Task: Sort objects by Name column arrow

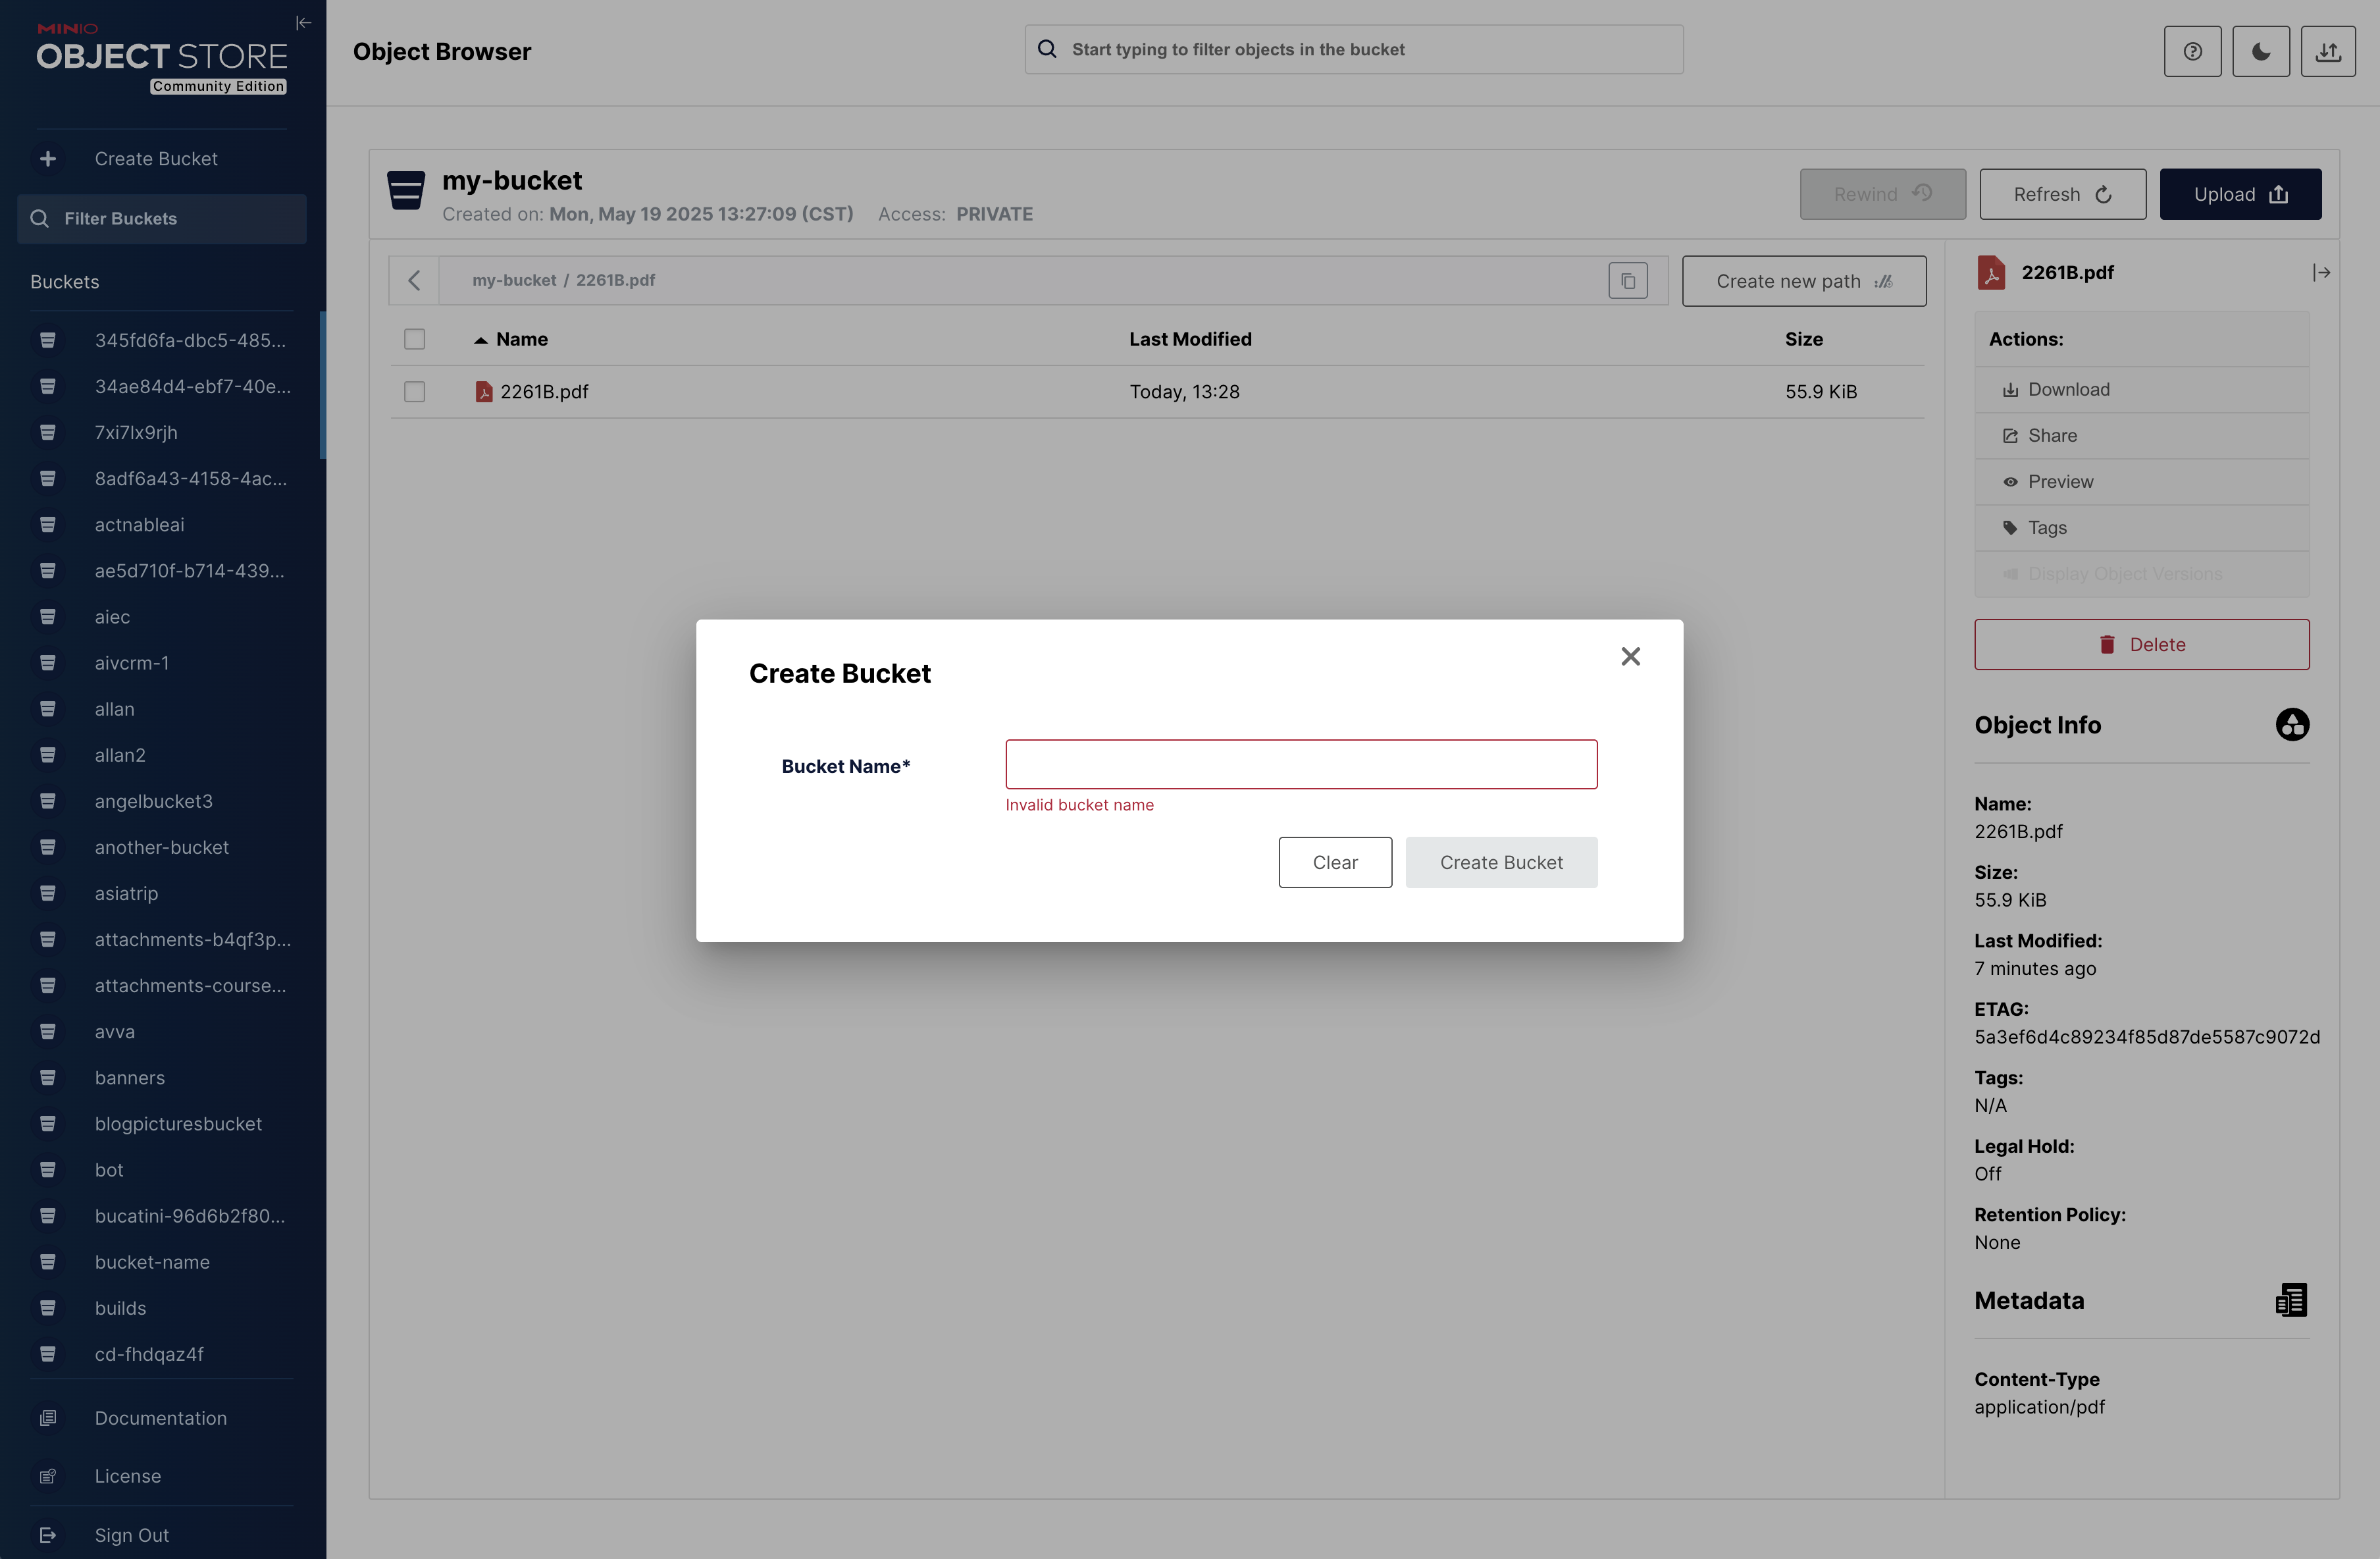Action: tap(481, 340)
